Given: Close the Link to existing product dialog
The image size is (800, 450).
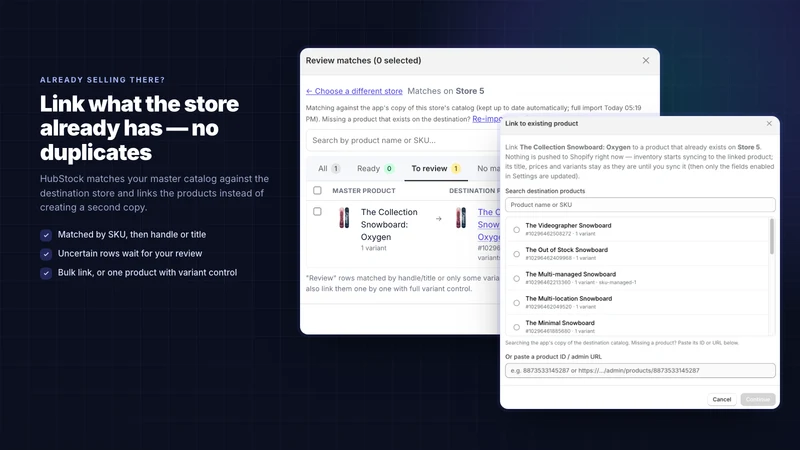Looking at the screenshot, I should tap(769, 123).
